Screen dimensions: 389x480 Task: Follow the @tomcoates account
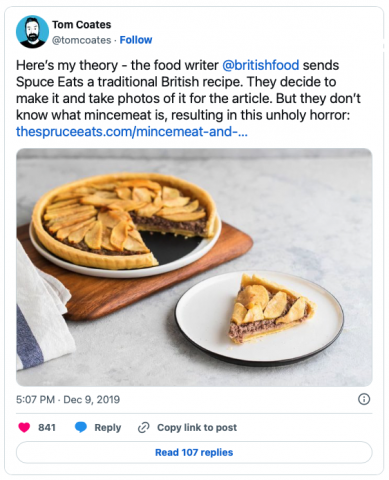coord(136,40)
